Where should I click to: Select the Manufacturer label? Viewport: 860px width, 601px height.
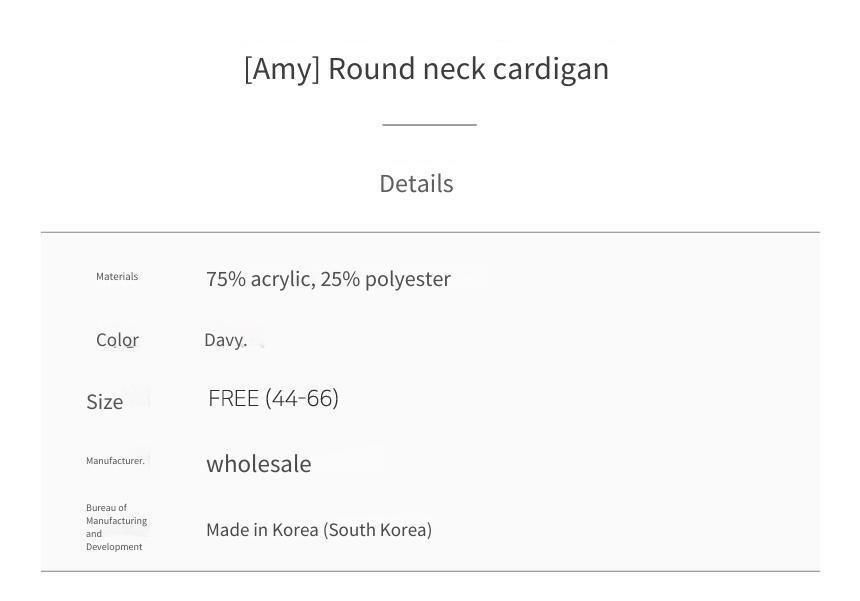115,461
